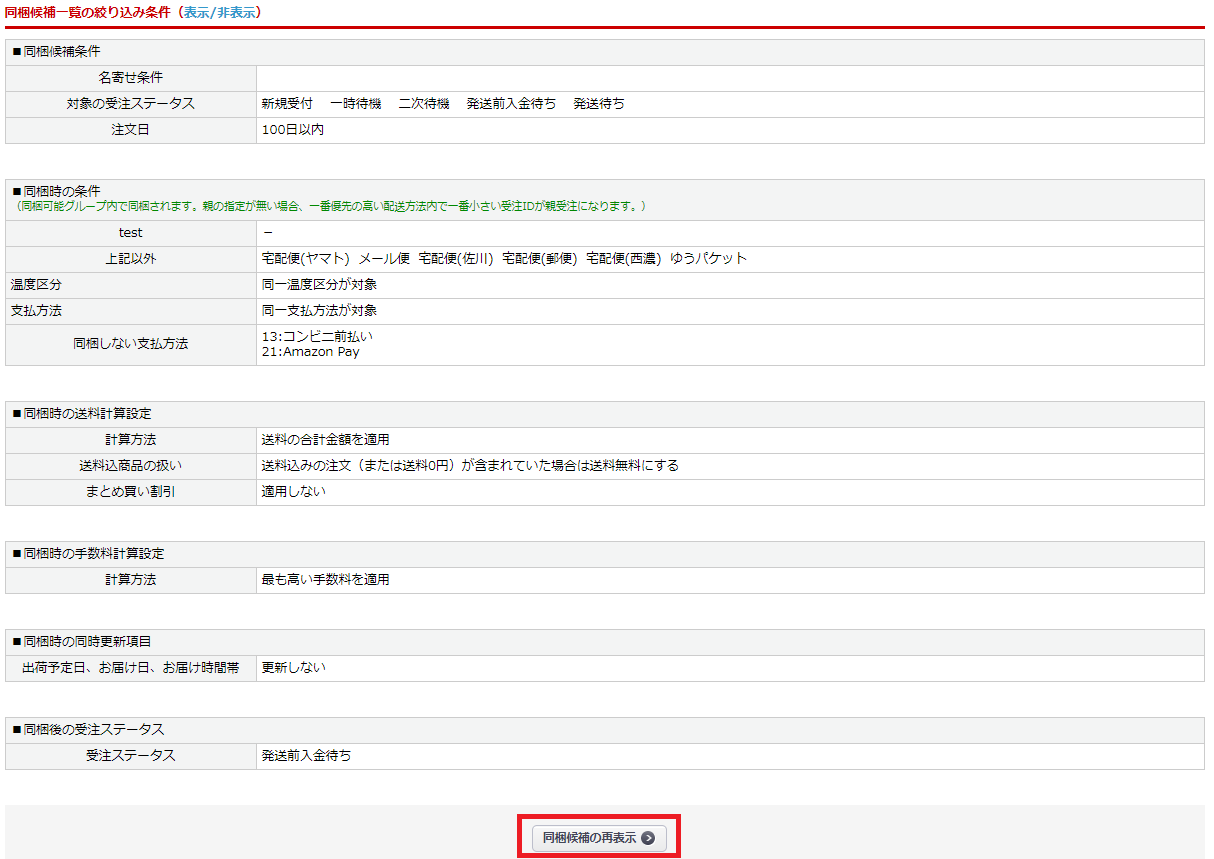This screenshot has width=1214, height=859.
Task: Click the 同梱後の受注ステータス section header
Action: tap(87, 730)
